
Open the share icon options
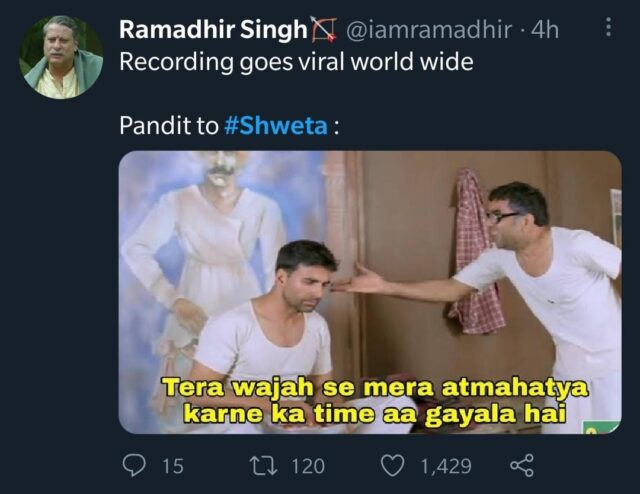point(522,466)
